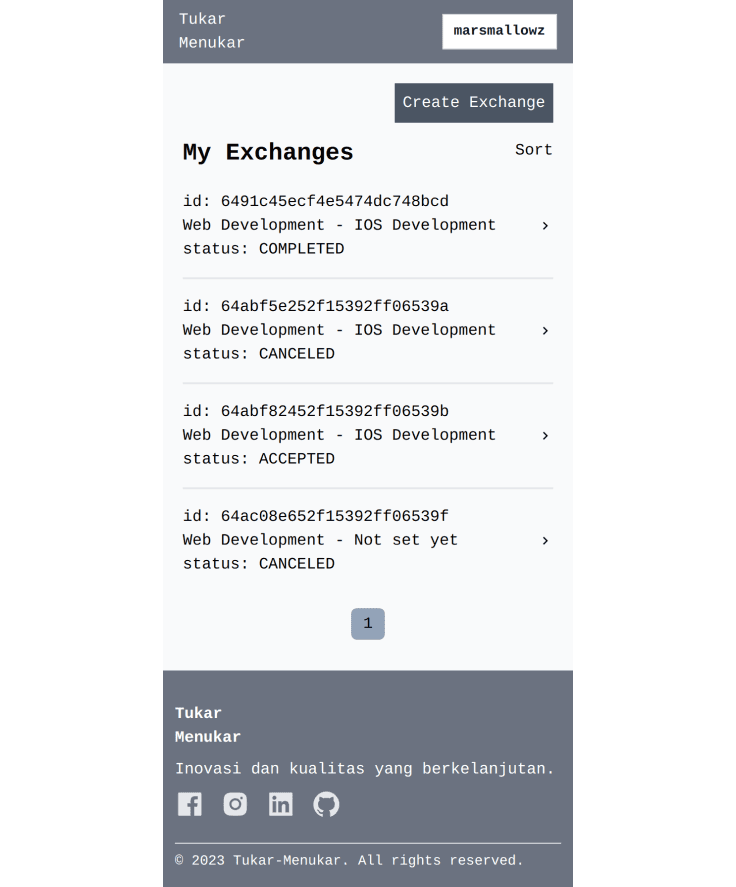Open the marsmallowz user menu

[499, 31]
